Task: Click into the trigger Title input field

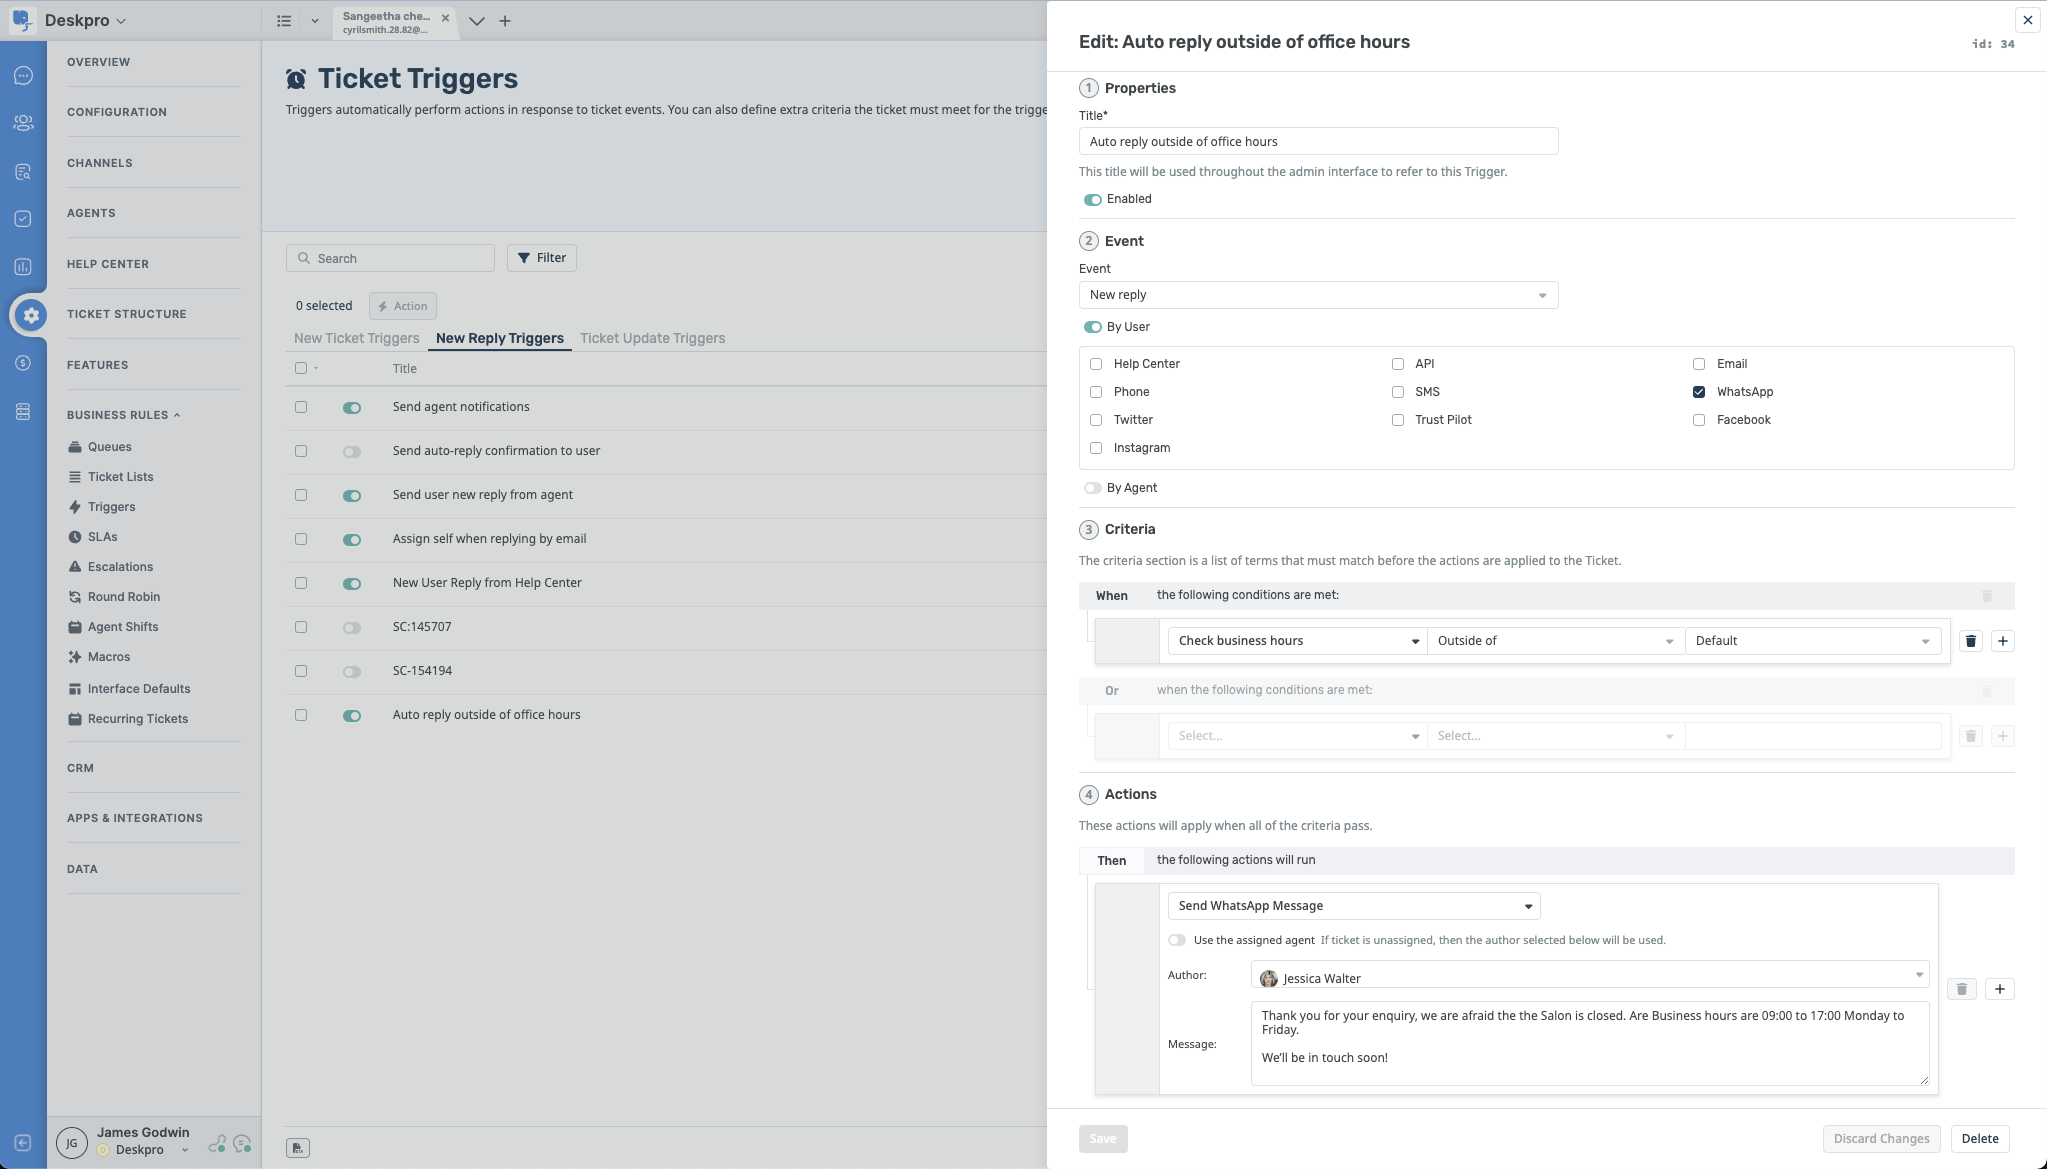Action: [x=1317, y=142]
